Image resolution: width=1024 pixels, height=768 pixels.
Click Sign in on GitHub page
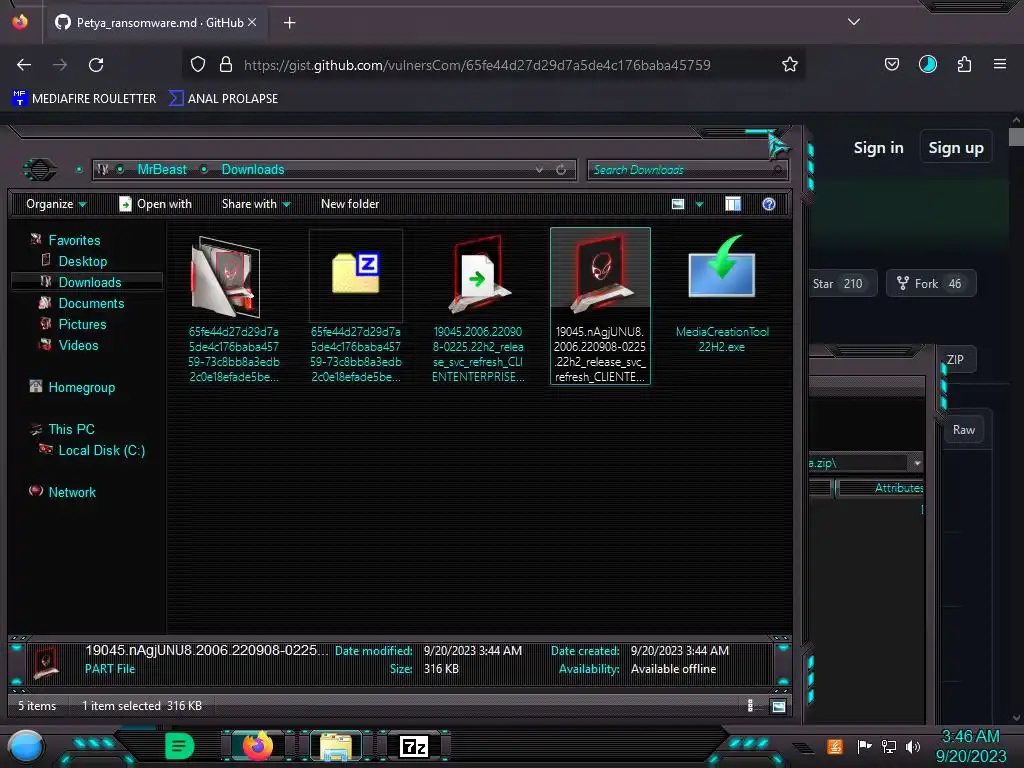878,148
